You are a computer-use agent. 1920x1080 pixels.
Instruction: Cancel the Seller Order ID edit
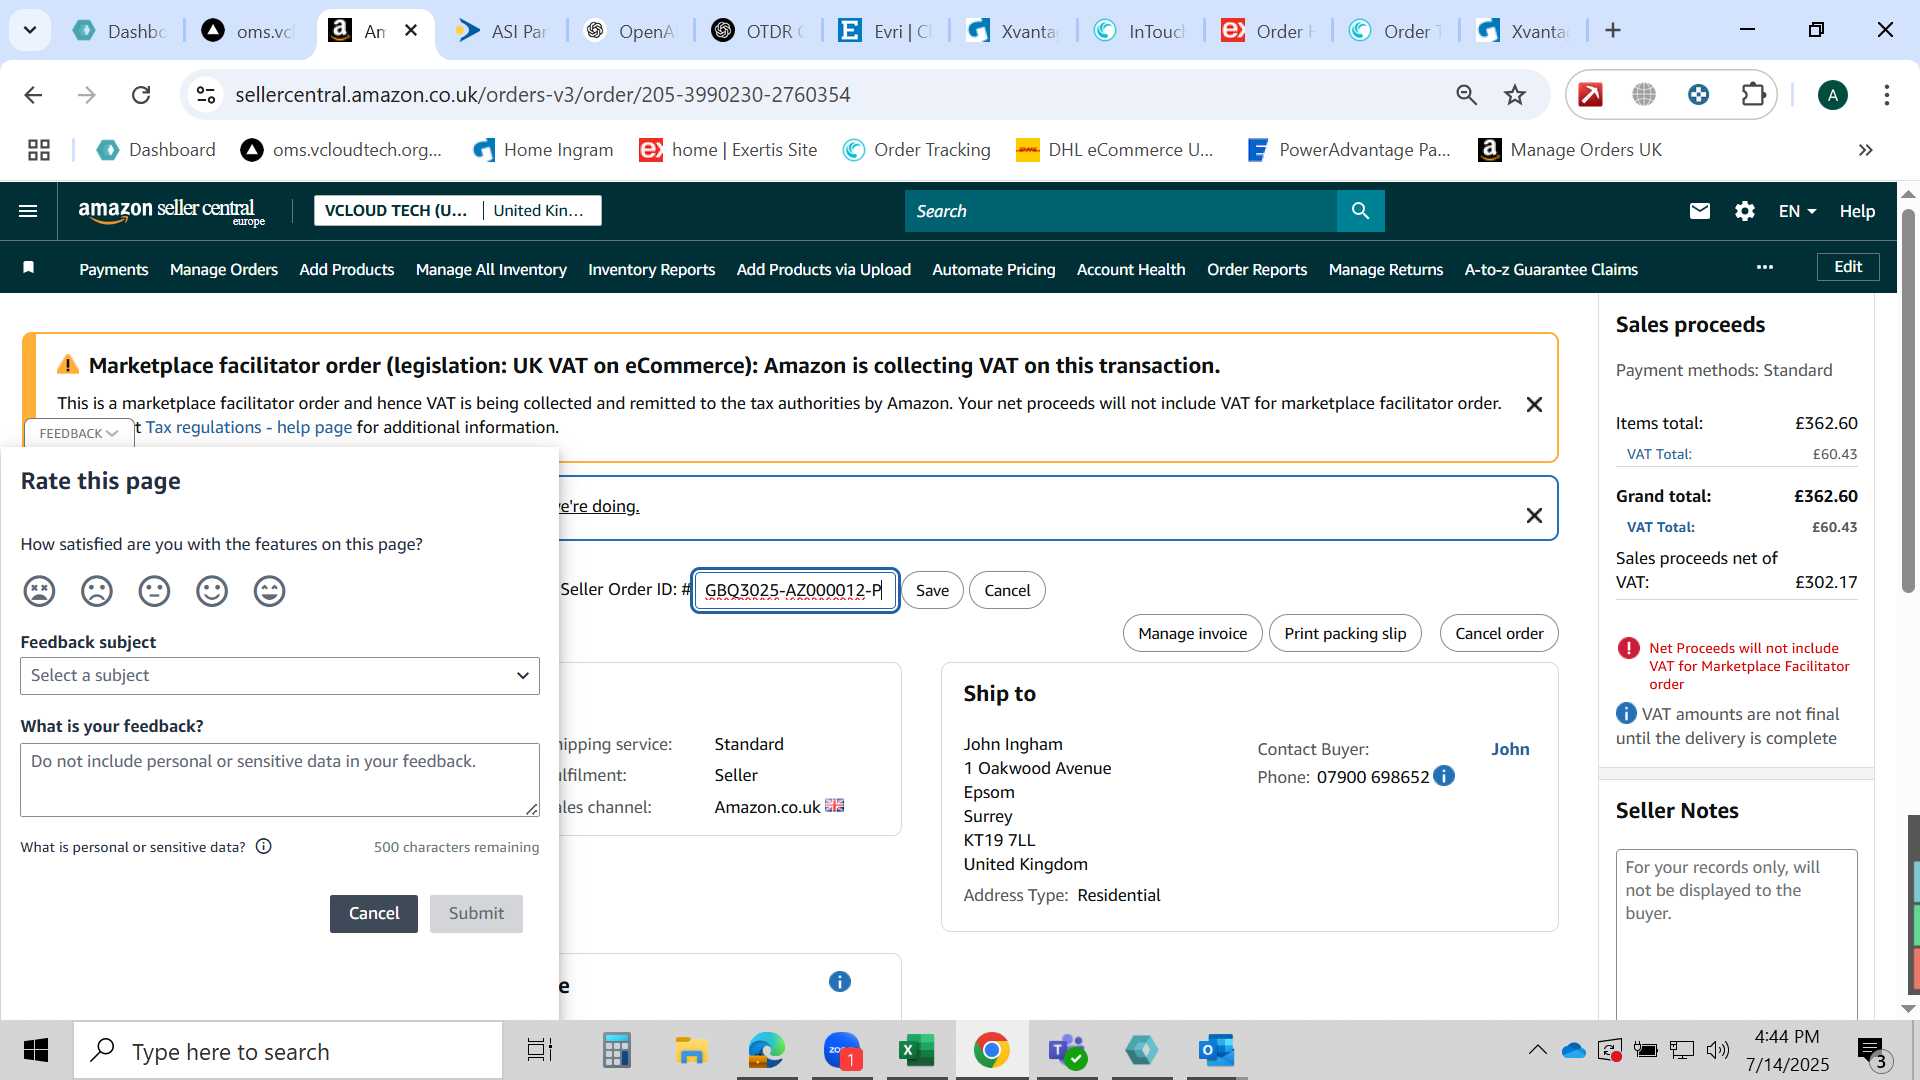[1007, 590]
